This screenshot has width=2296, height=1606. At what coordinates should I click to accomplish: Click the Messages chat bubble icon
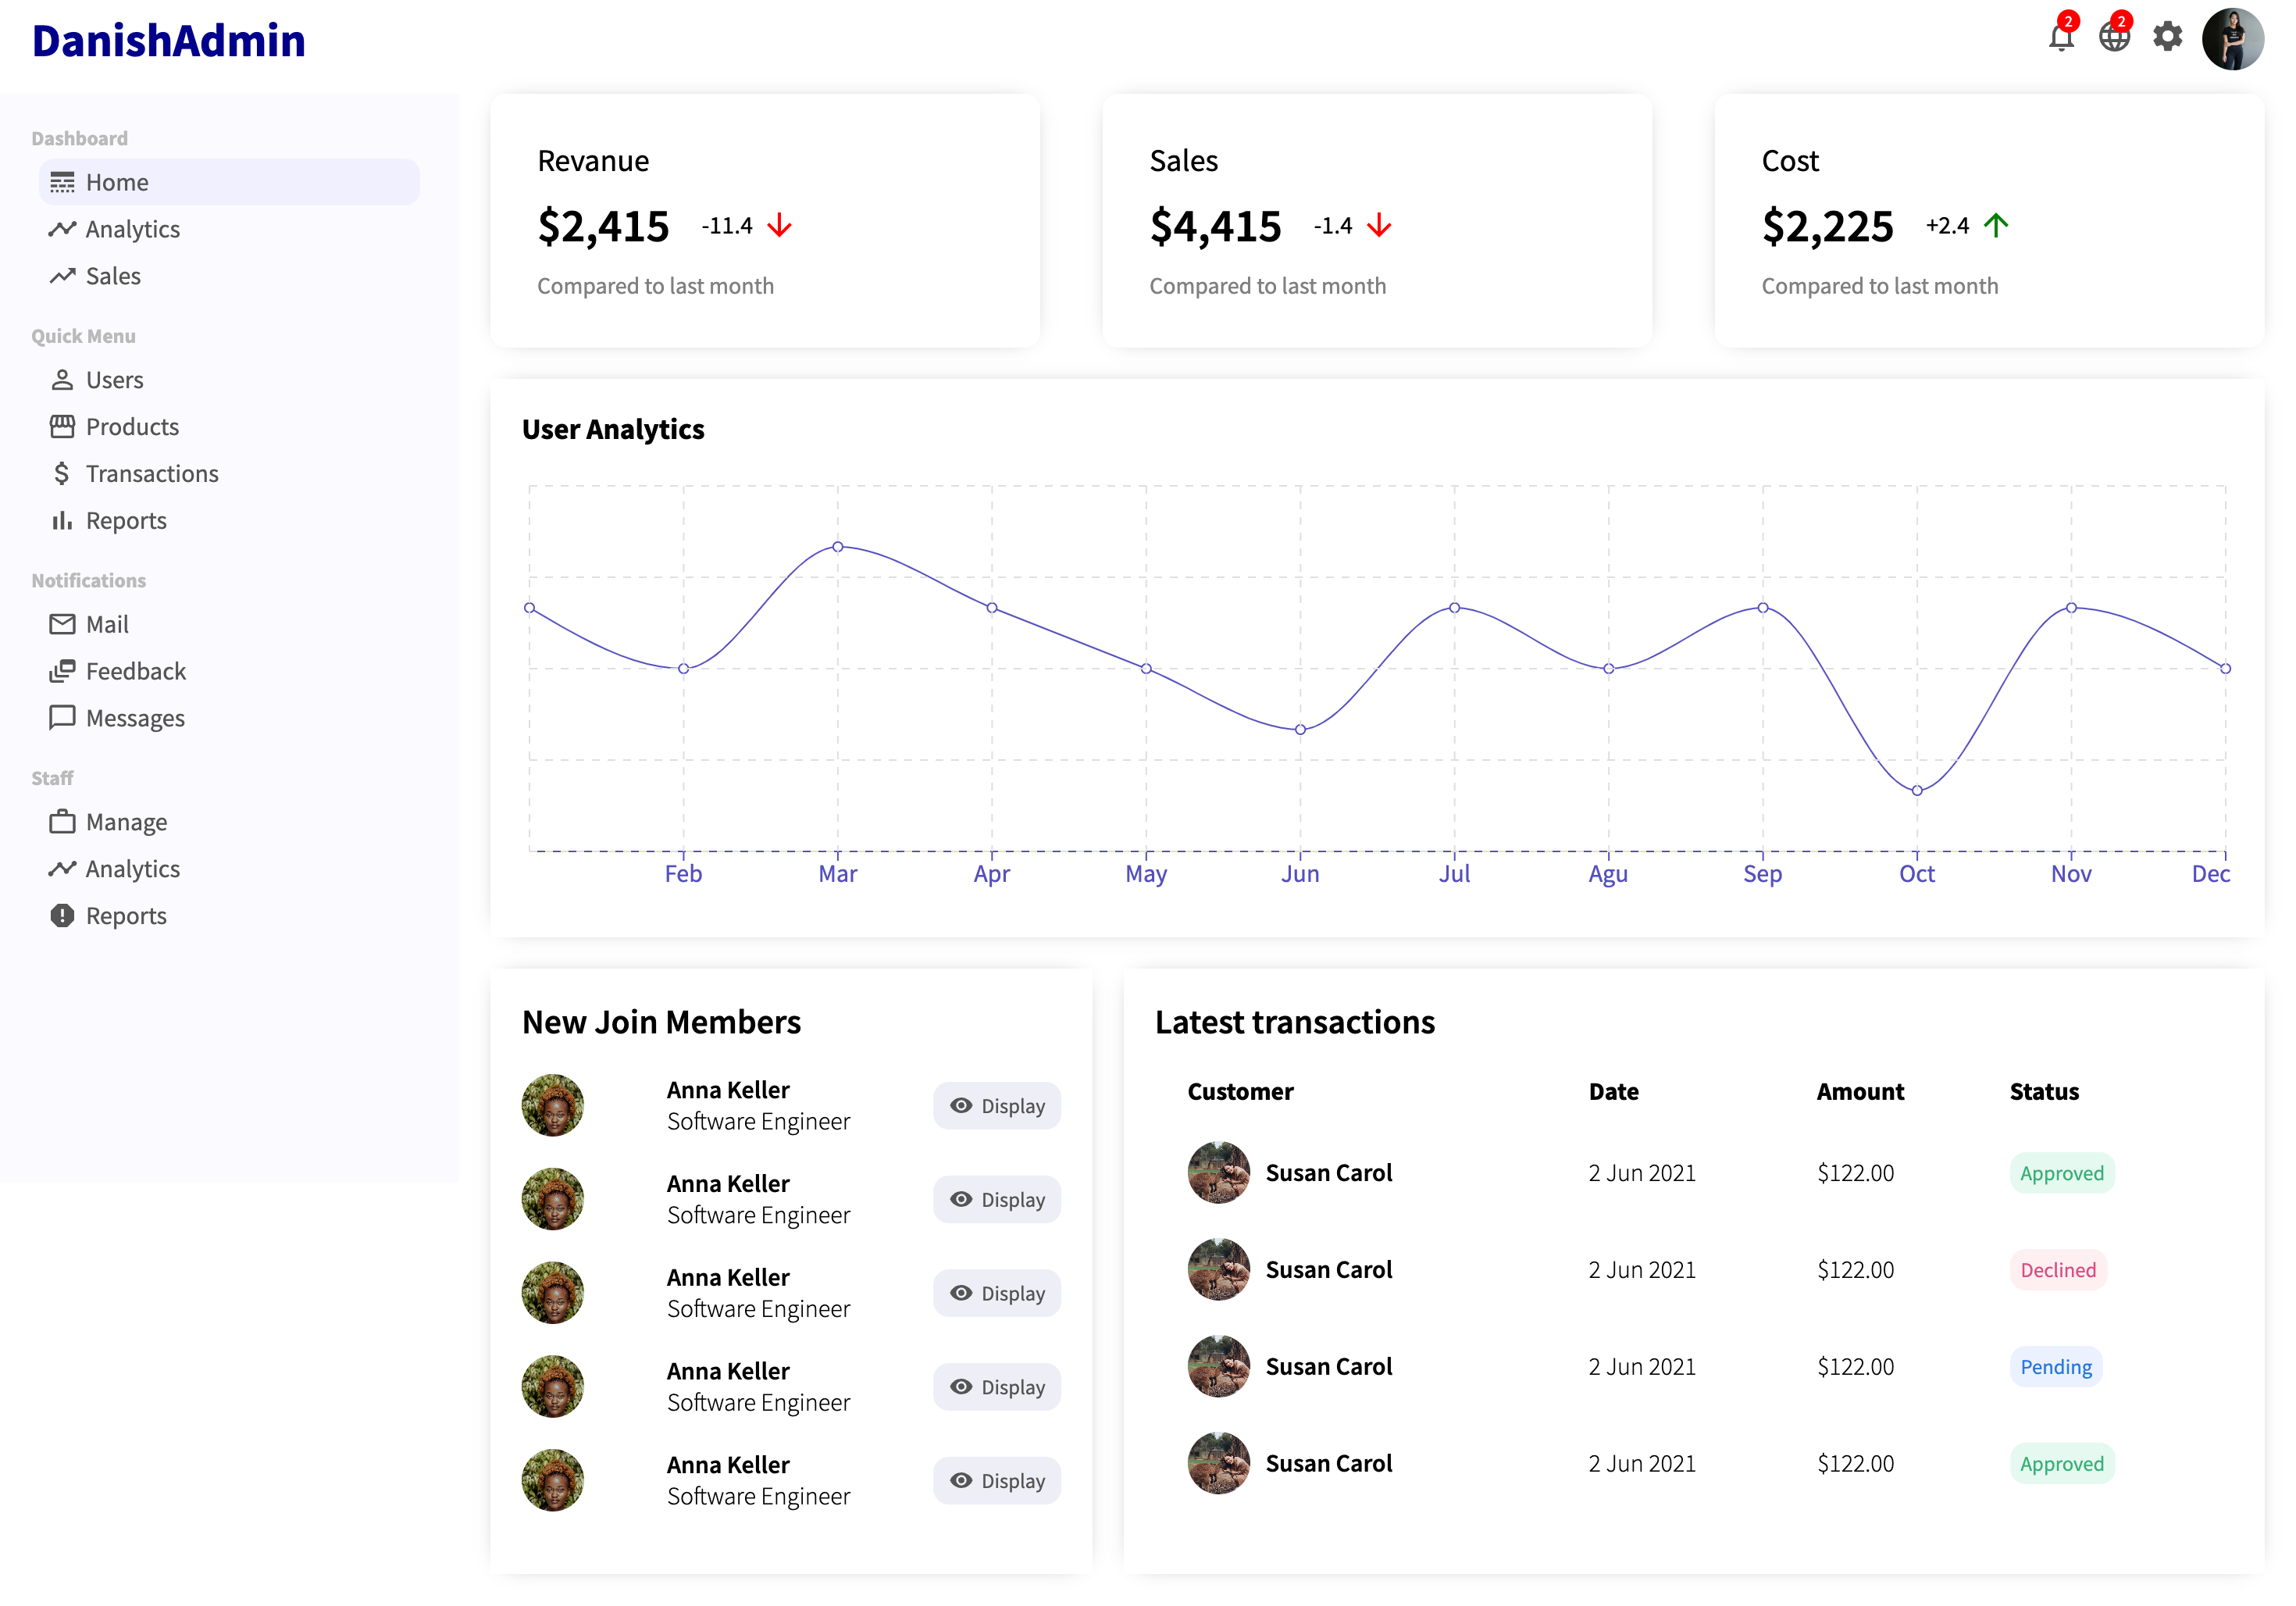[x=62, y=717]
